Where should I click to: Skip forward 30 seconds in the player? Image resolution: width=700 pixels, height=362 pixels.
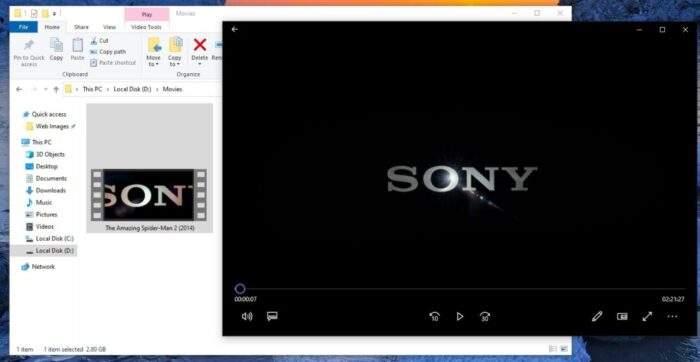(x=484, y=316)
